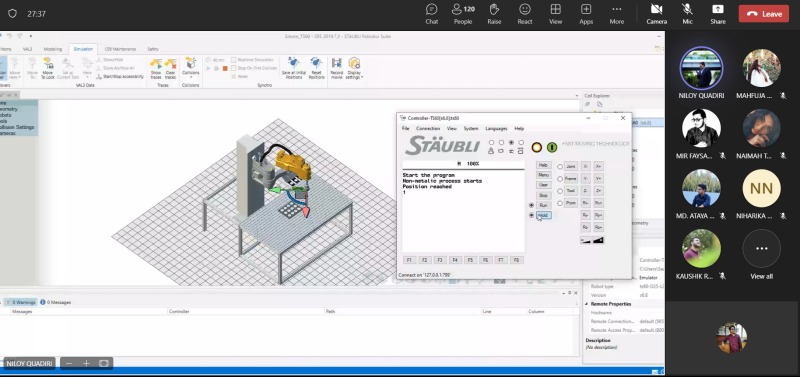800x377 pixels.
Task: Collapse the Remote Properties section
Action: (x=587, y=304)
